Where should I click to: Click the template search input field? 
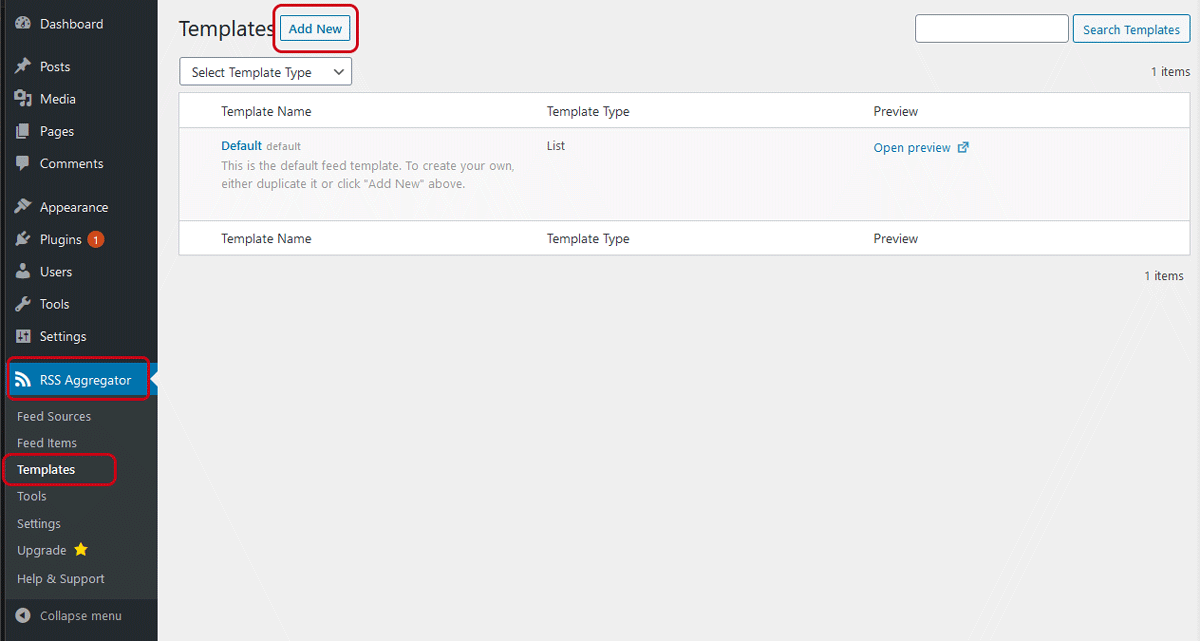coord(991,29)
